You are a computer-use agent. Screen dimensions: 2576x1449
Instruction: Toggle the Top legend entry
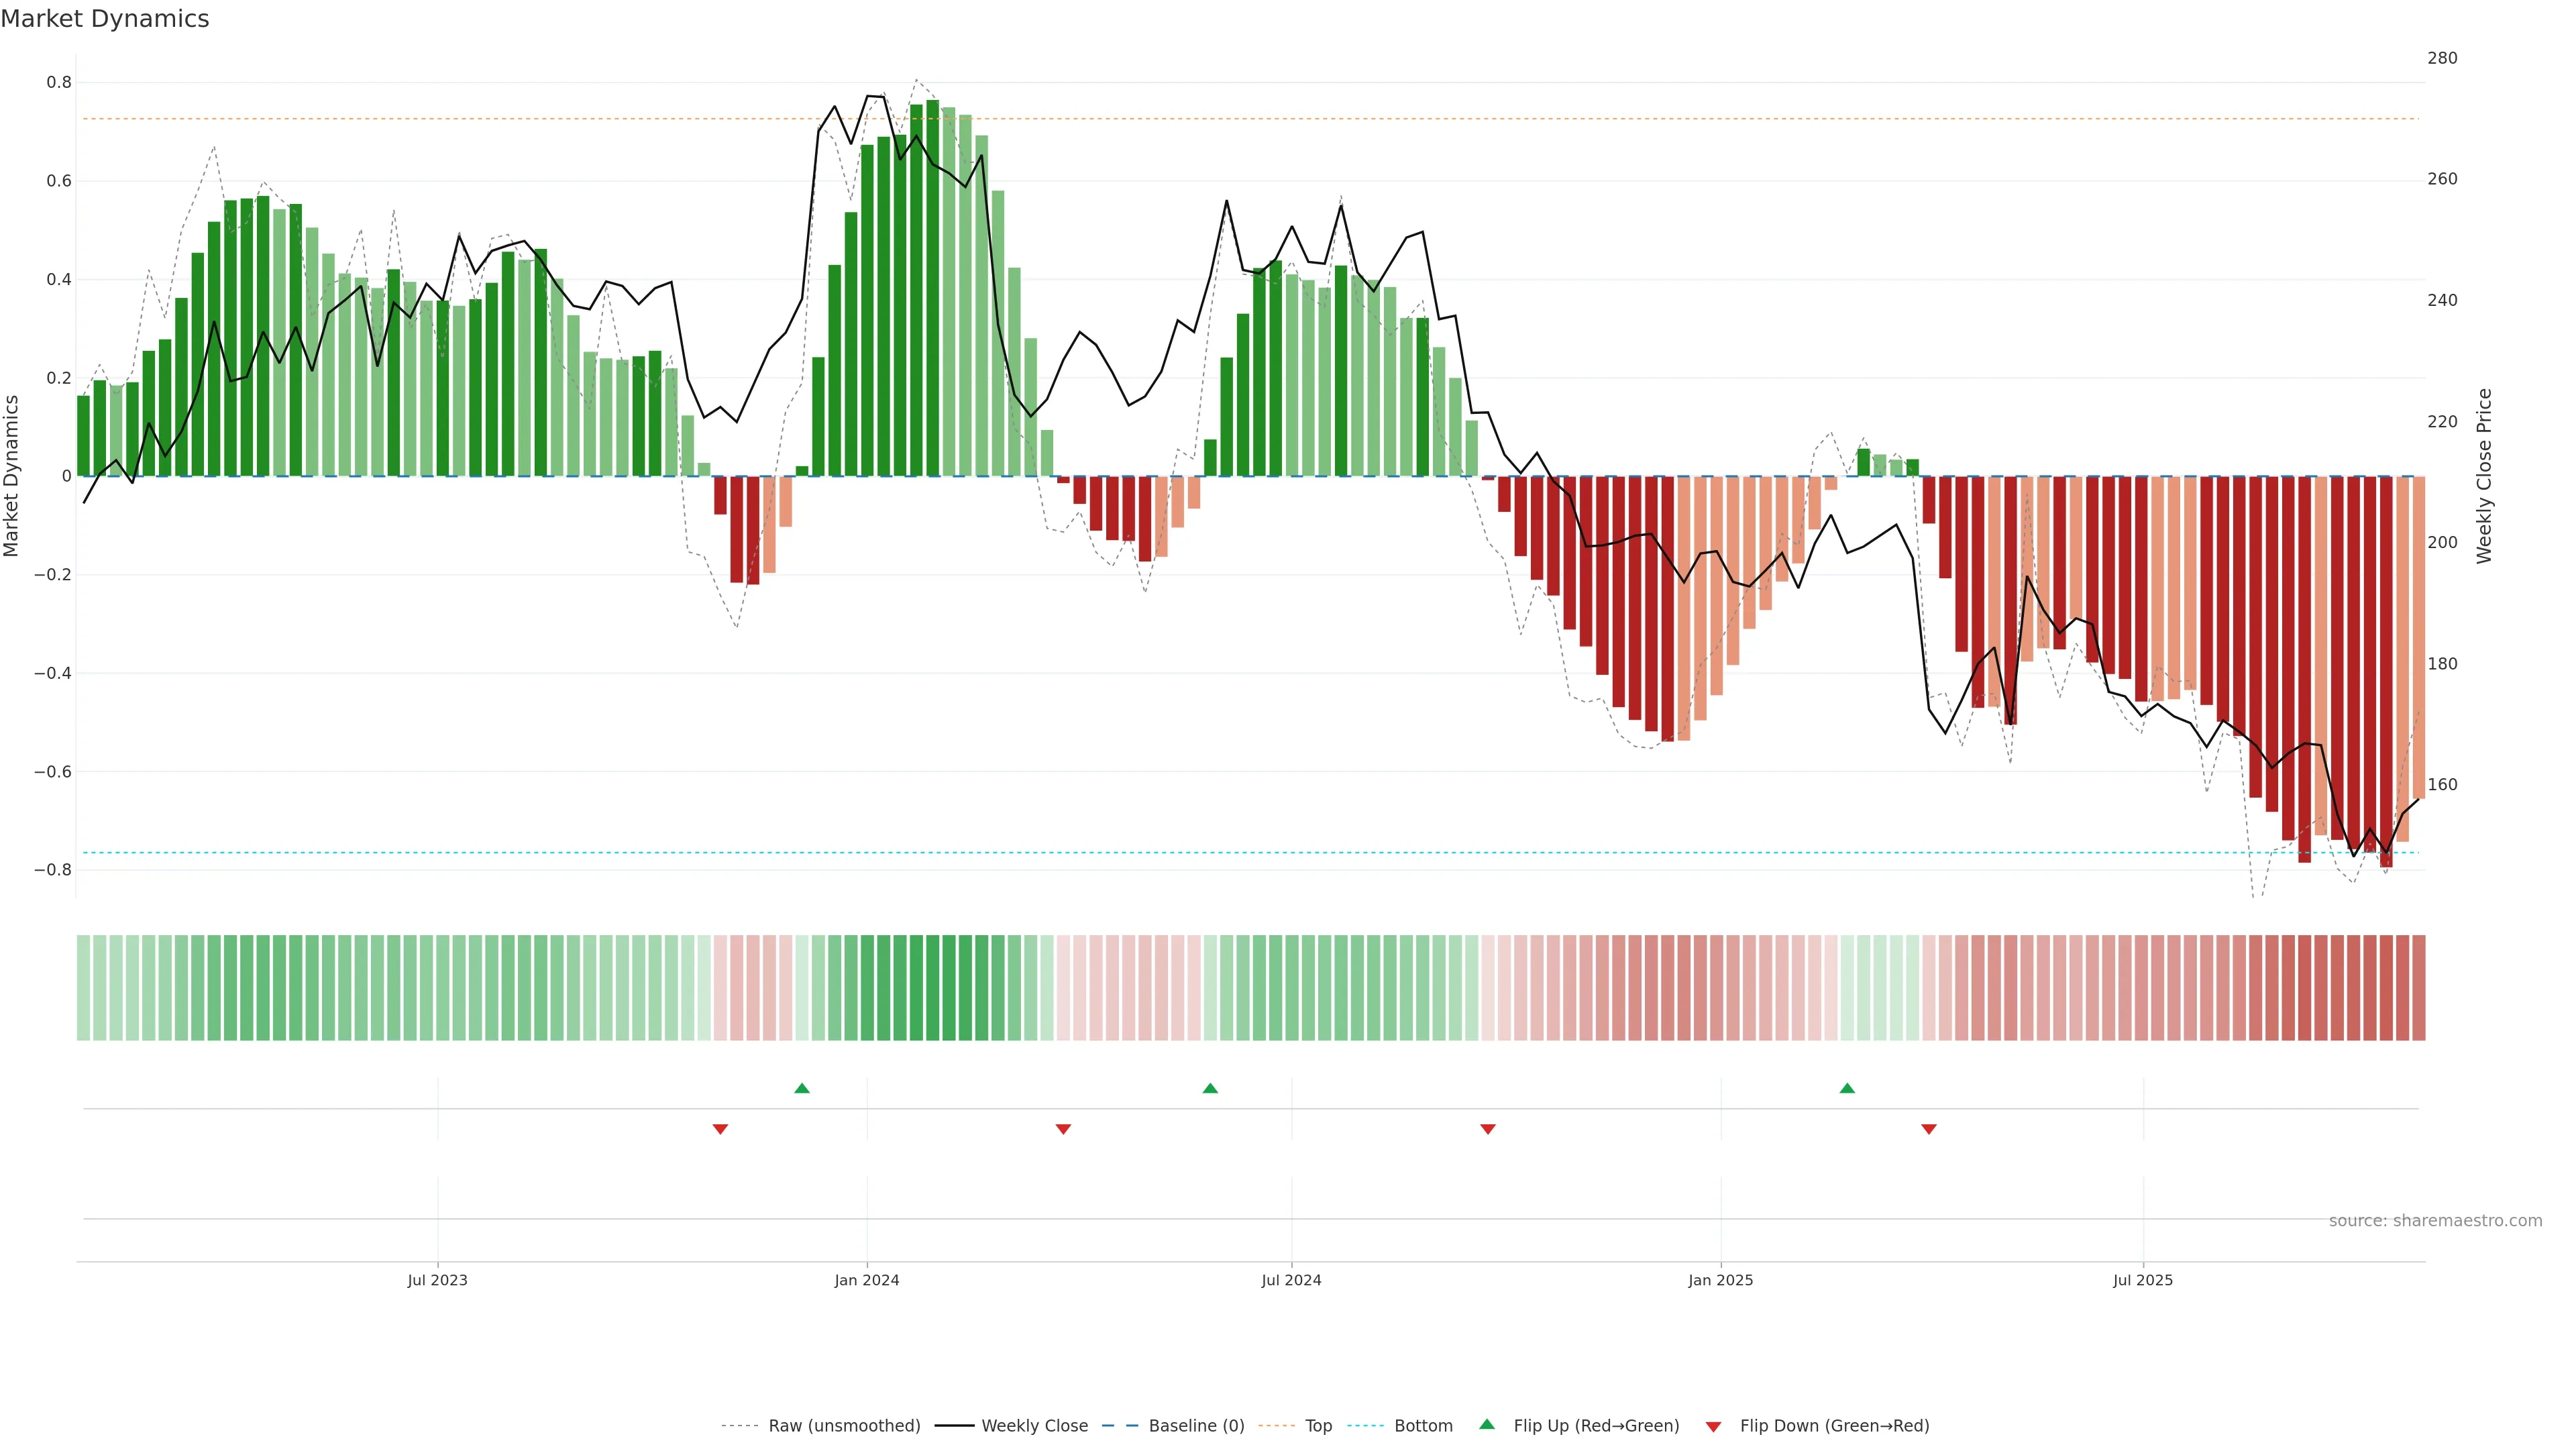pos(1318,1426)
